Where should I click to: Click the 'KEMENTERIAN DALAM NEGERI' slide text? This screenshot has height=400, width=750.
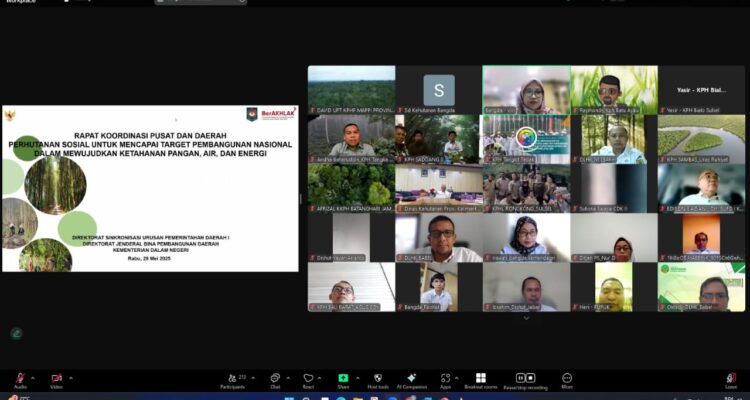[x=151, y=250]
